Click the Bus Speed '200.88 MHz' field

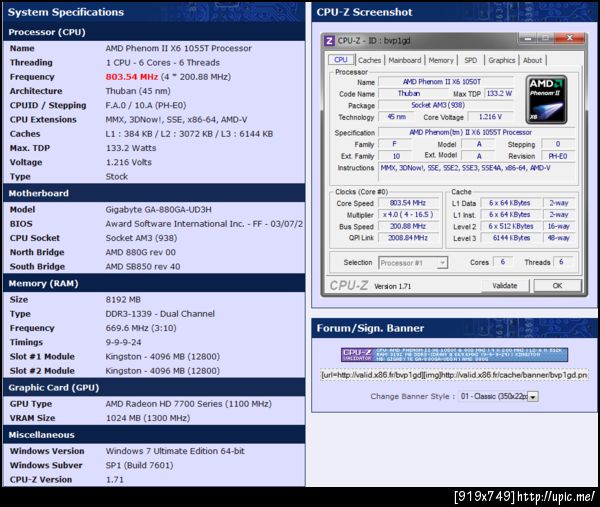(408, 226)
